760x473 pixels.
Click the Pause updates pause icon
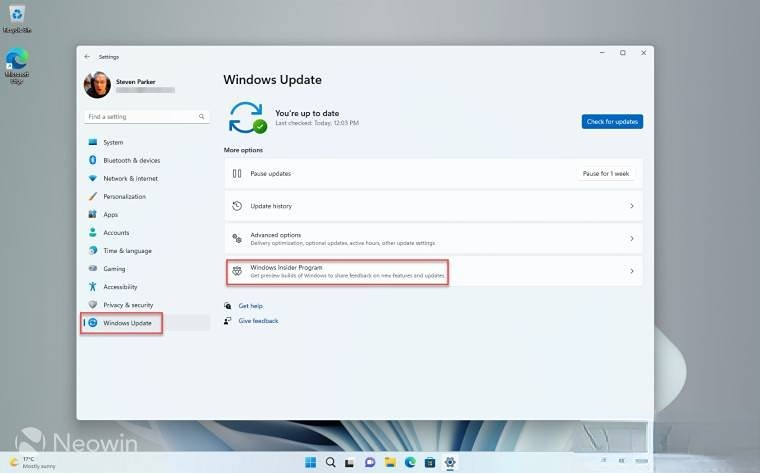coord(237,173)
